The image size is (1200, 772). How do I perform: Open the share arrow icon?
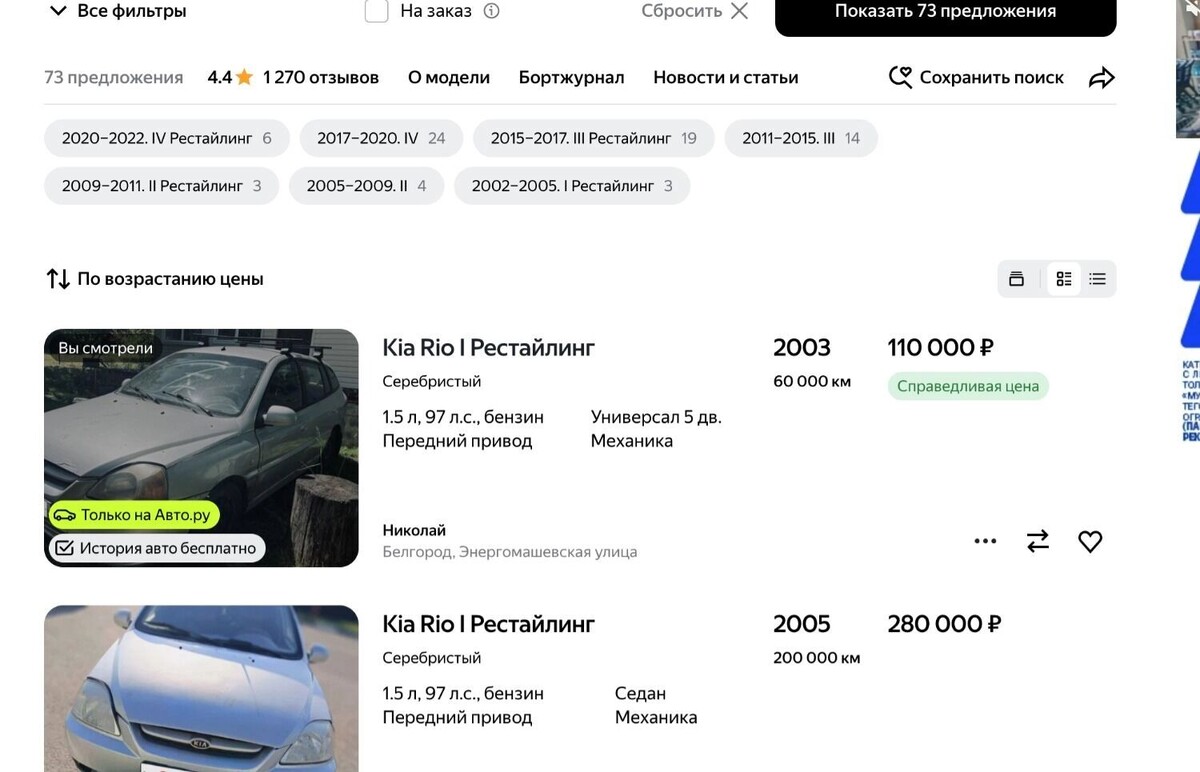(x=1101, y=78)
